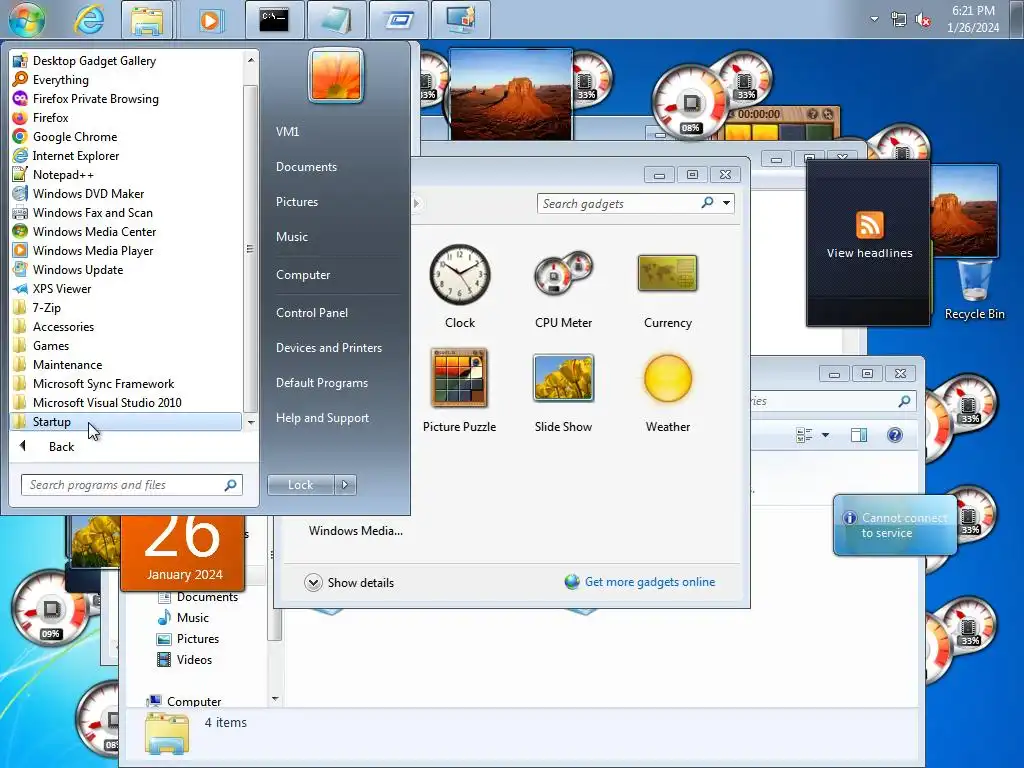
Task: Open shutdown options arrow beside Lock
Action: [345, 485]
